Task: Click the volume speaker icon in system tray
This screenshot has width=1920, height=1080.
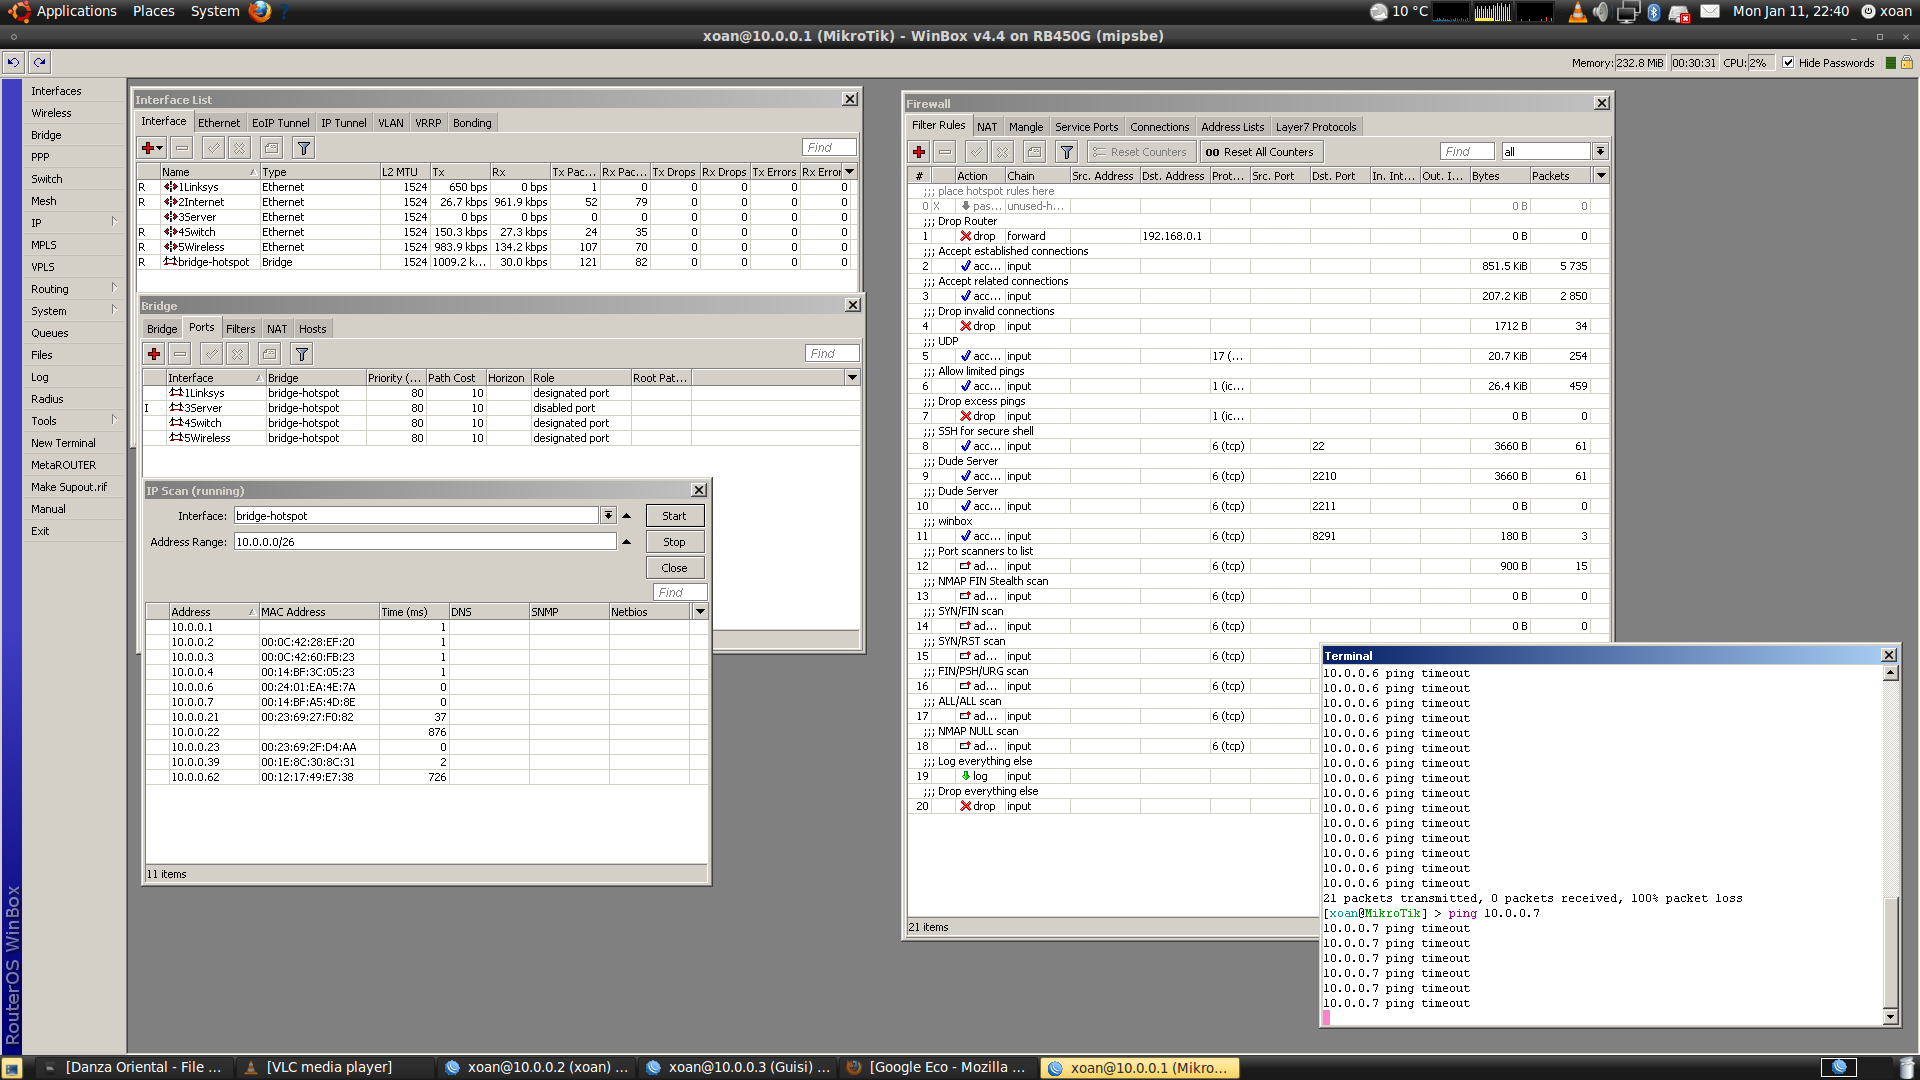Action: (1601, 12)
